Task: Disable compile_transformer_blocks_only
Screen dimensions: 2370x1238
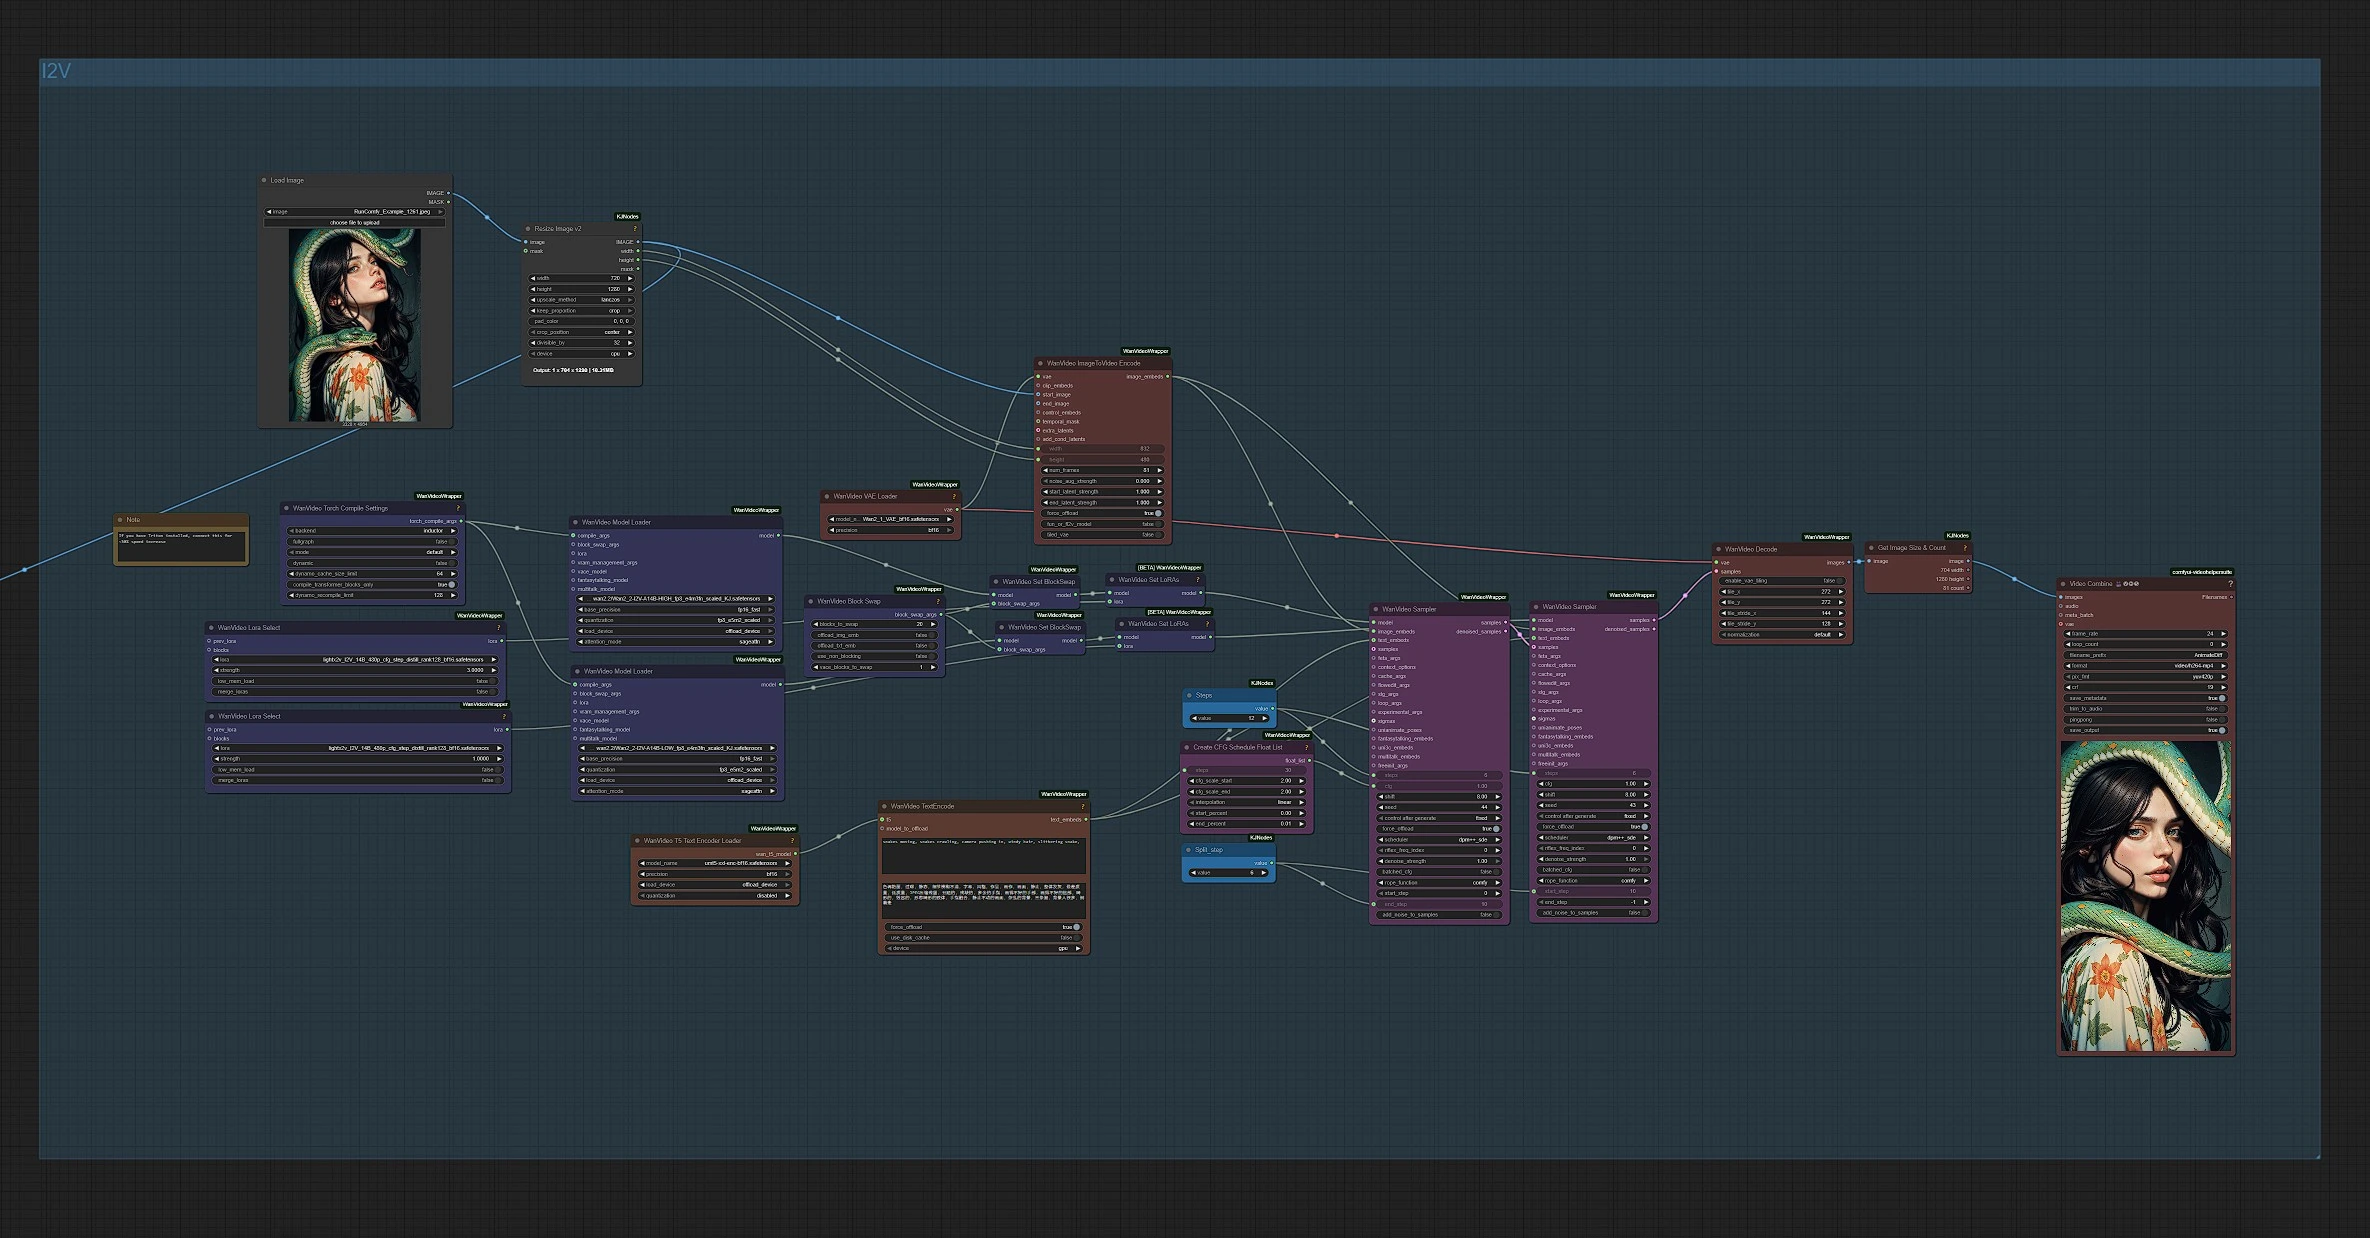Action: [x=372, y=585]
